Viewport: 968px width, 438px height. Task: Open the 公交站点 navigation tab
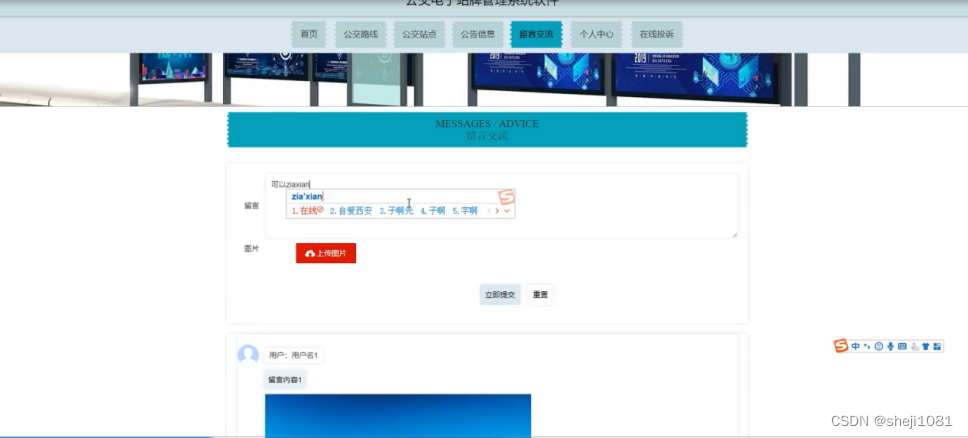click(419, 35)
